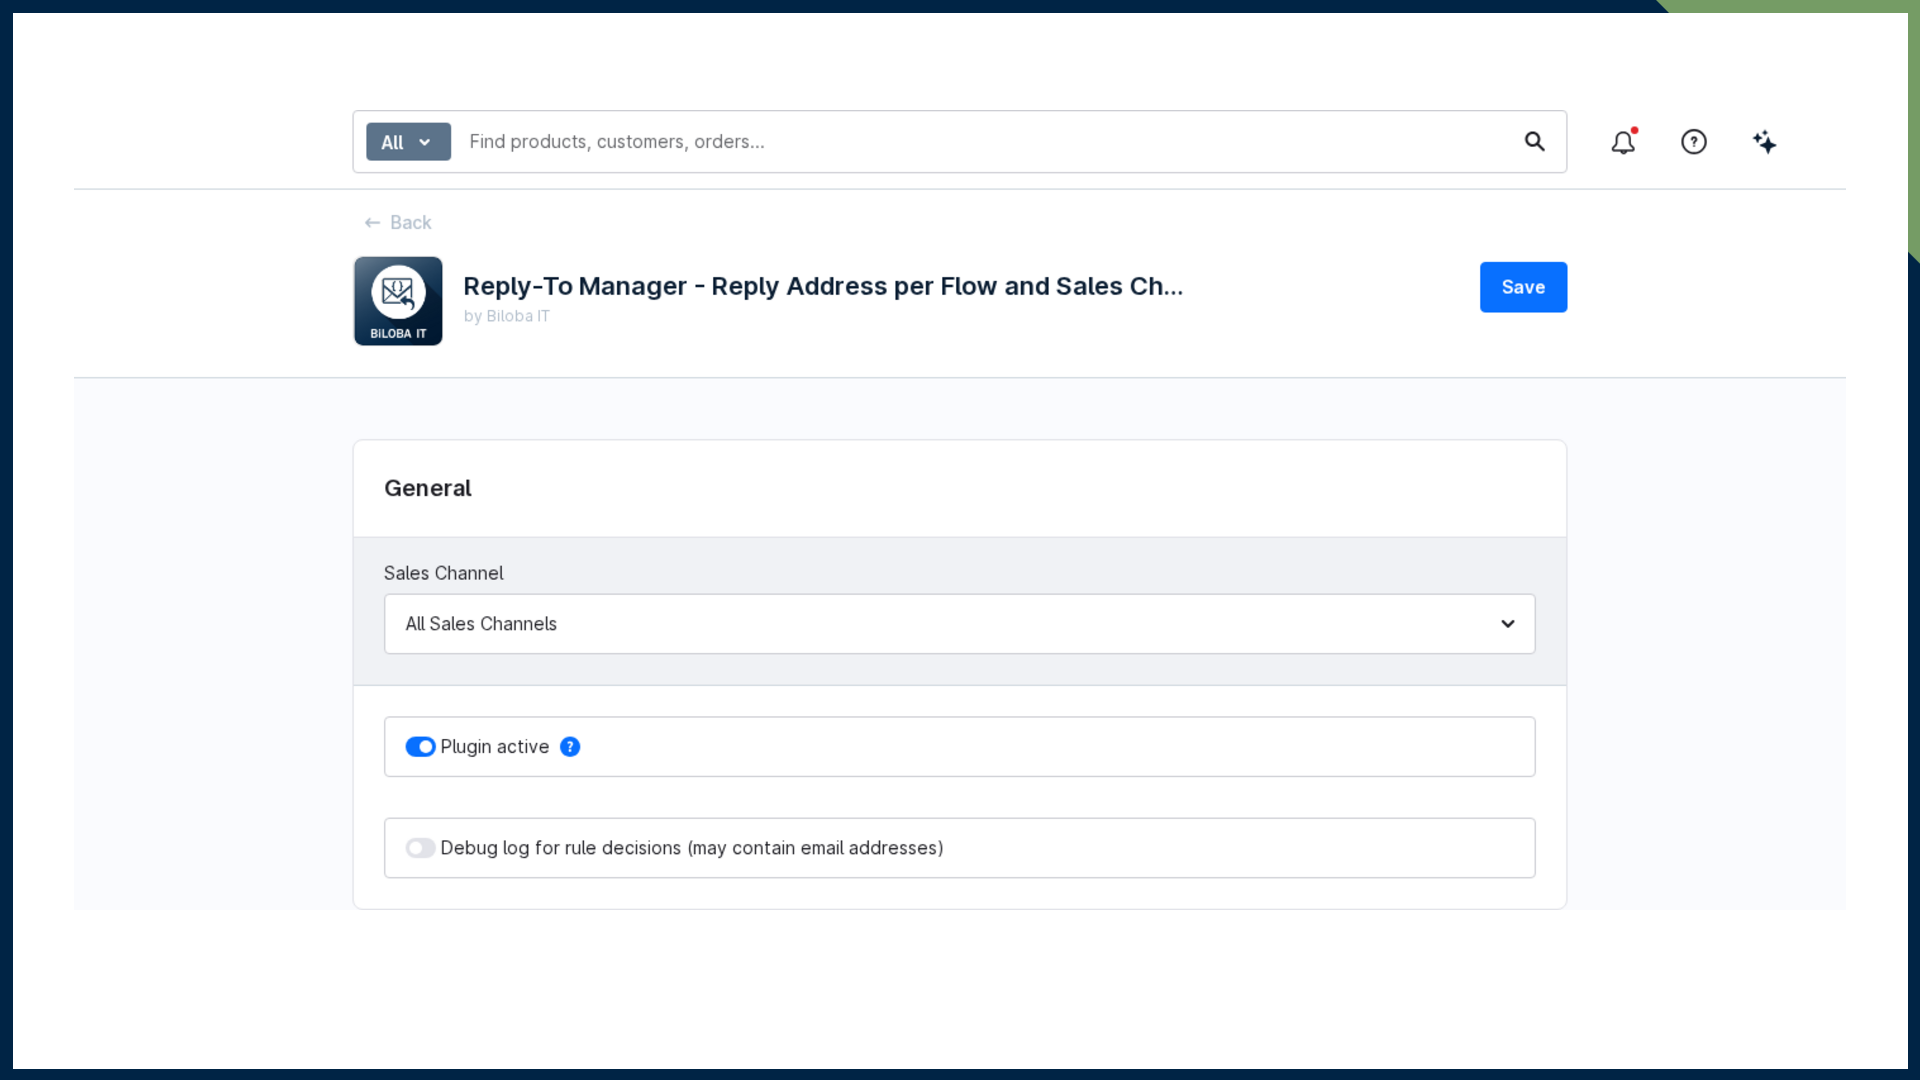Open the All search filter dropdown
This screenshot has width=1920, height=1080.
coord(408,142)
